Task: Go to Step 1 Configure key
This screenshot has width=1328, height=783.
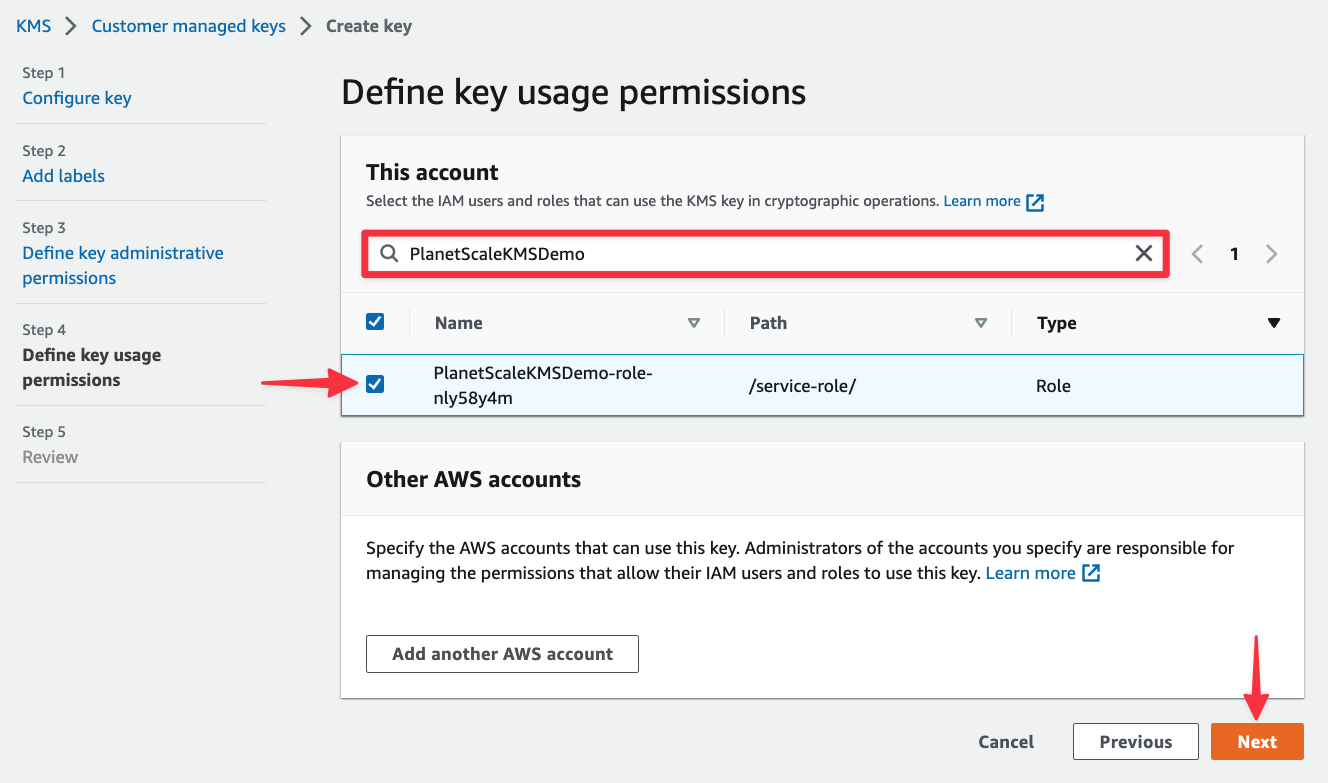Action: pyautogui.click(x=77, y=98)
